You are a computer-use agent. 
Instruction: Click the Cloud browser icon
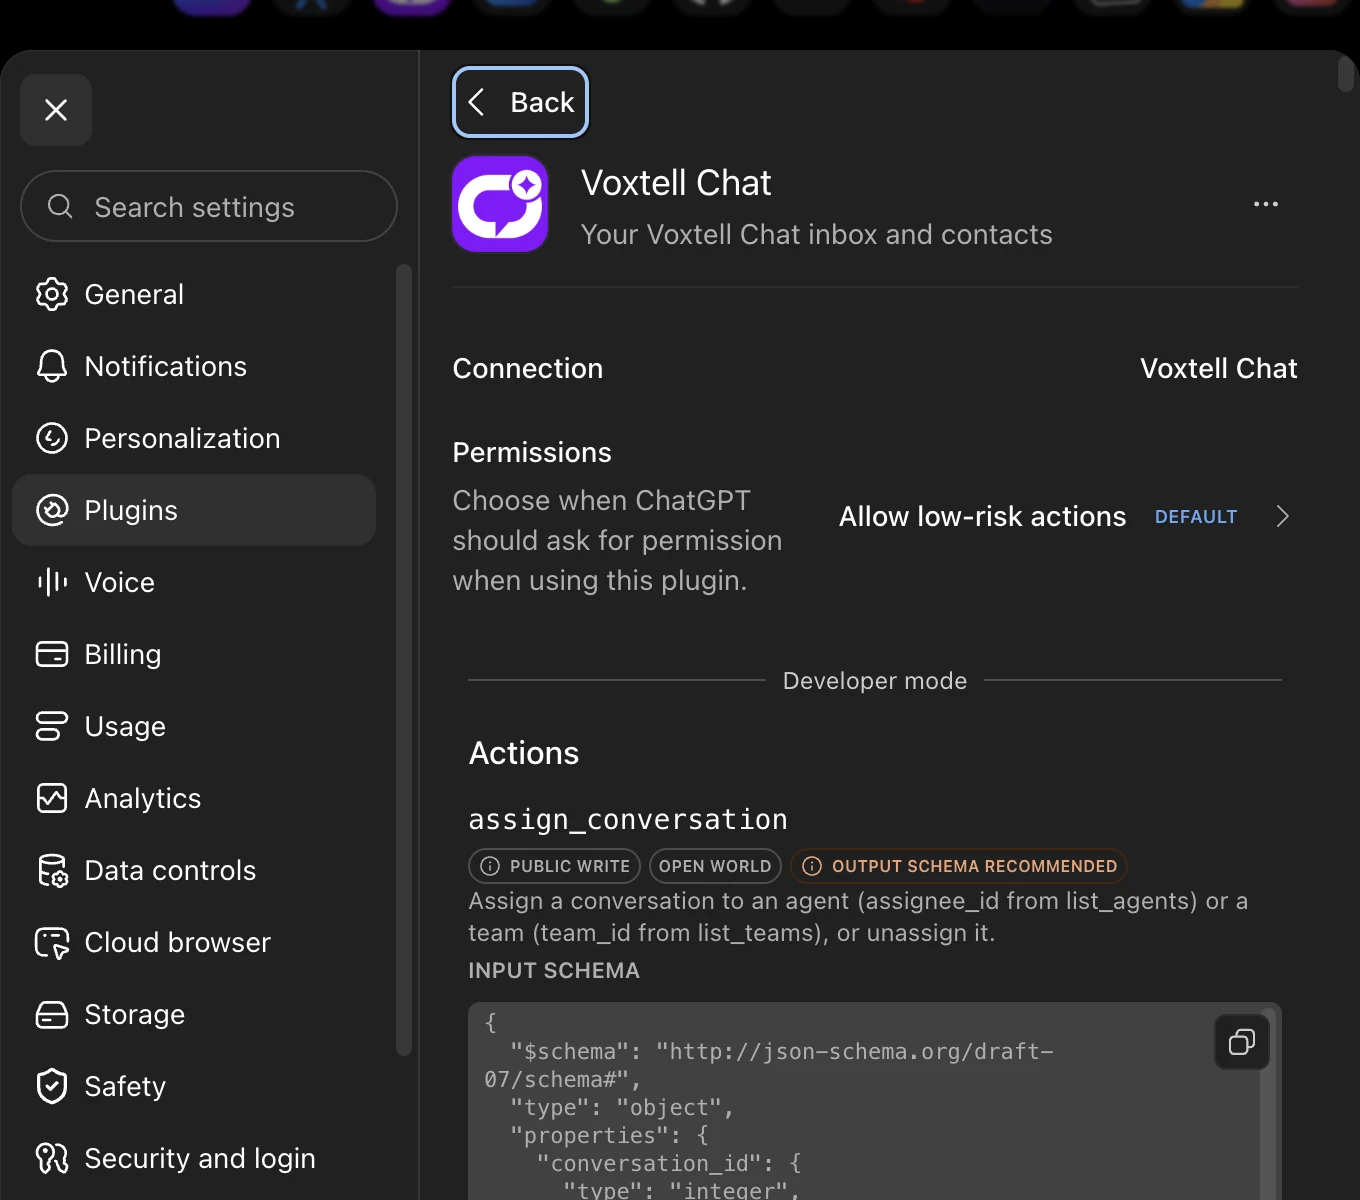tap(52, 942)
